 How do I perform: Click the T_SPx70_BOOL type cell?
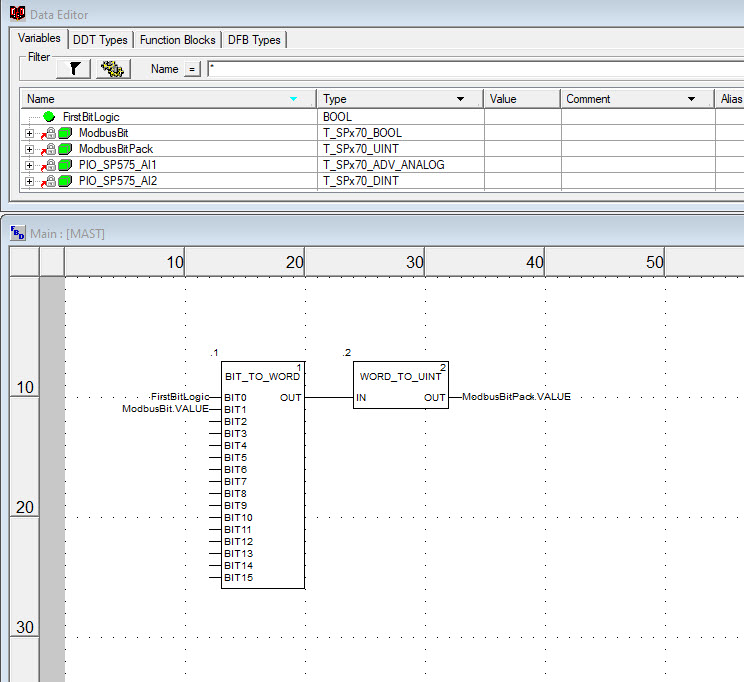coord(400,133)
